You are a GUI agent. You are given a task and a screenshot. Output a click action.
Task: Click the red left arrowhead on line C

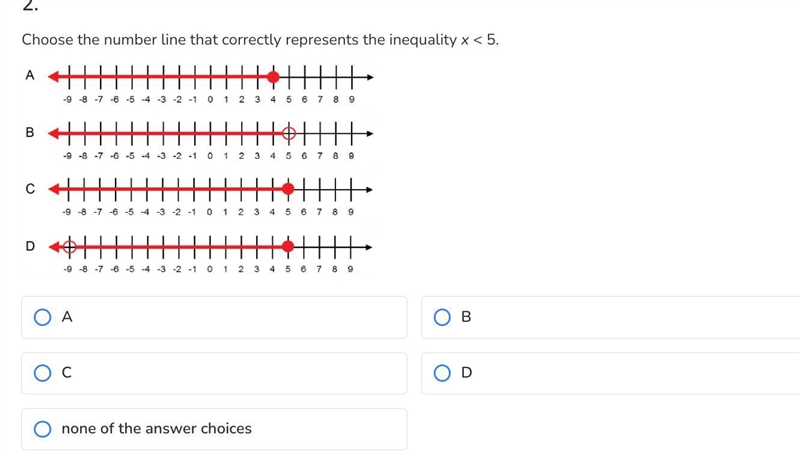tap(54, 189)
